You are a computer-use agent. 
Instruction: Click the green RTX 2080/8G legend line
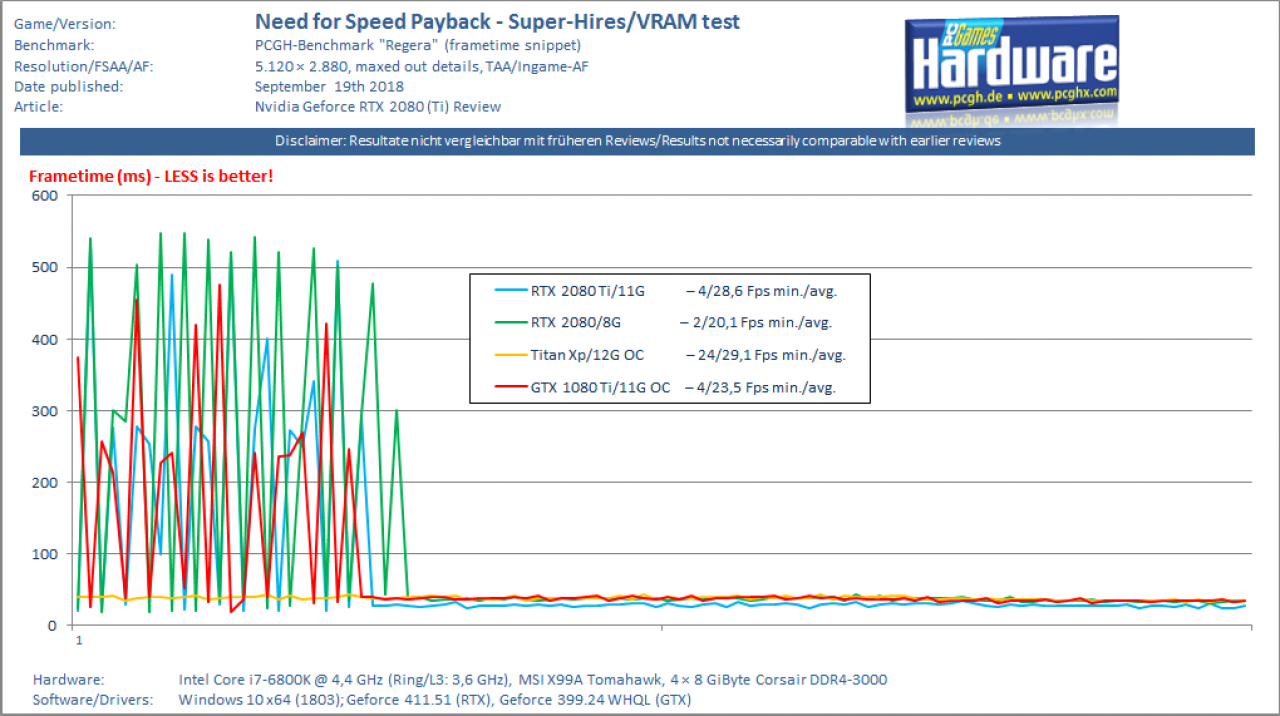[x=513, y=323]
